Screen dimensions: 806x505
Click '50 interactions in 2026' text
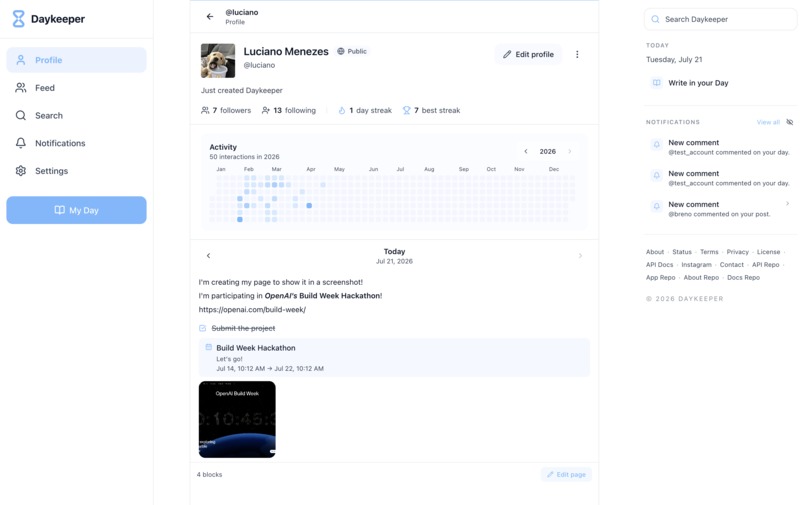[244, 157]
